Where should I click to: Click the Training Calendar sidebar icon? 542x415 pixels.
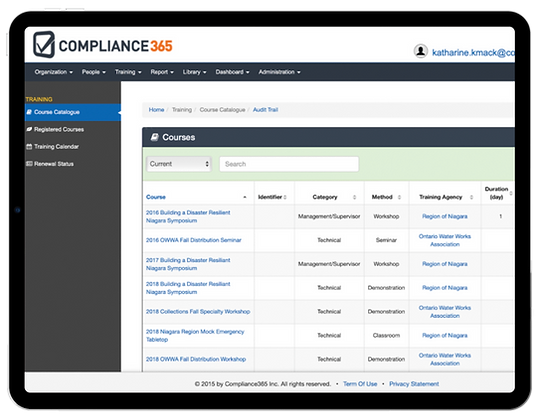click(29, 147)
